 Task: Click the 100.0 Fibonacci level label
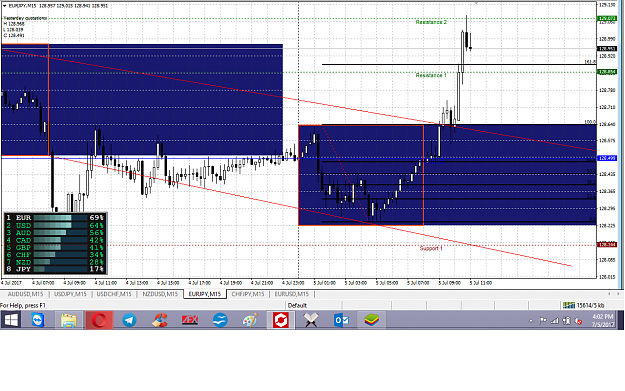[590, 122]
